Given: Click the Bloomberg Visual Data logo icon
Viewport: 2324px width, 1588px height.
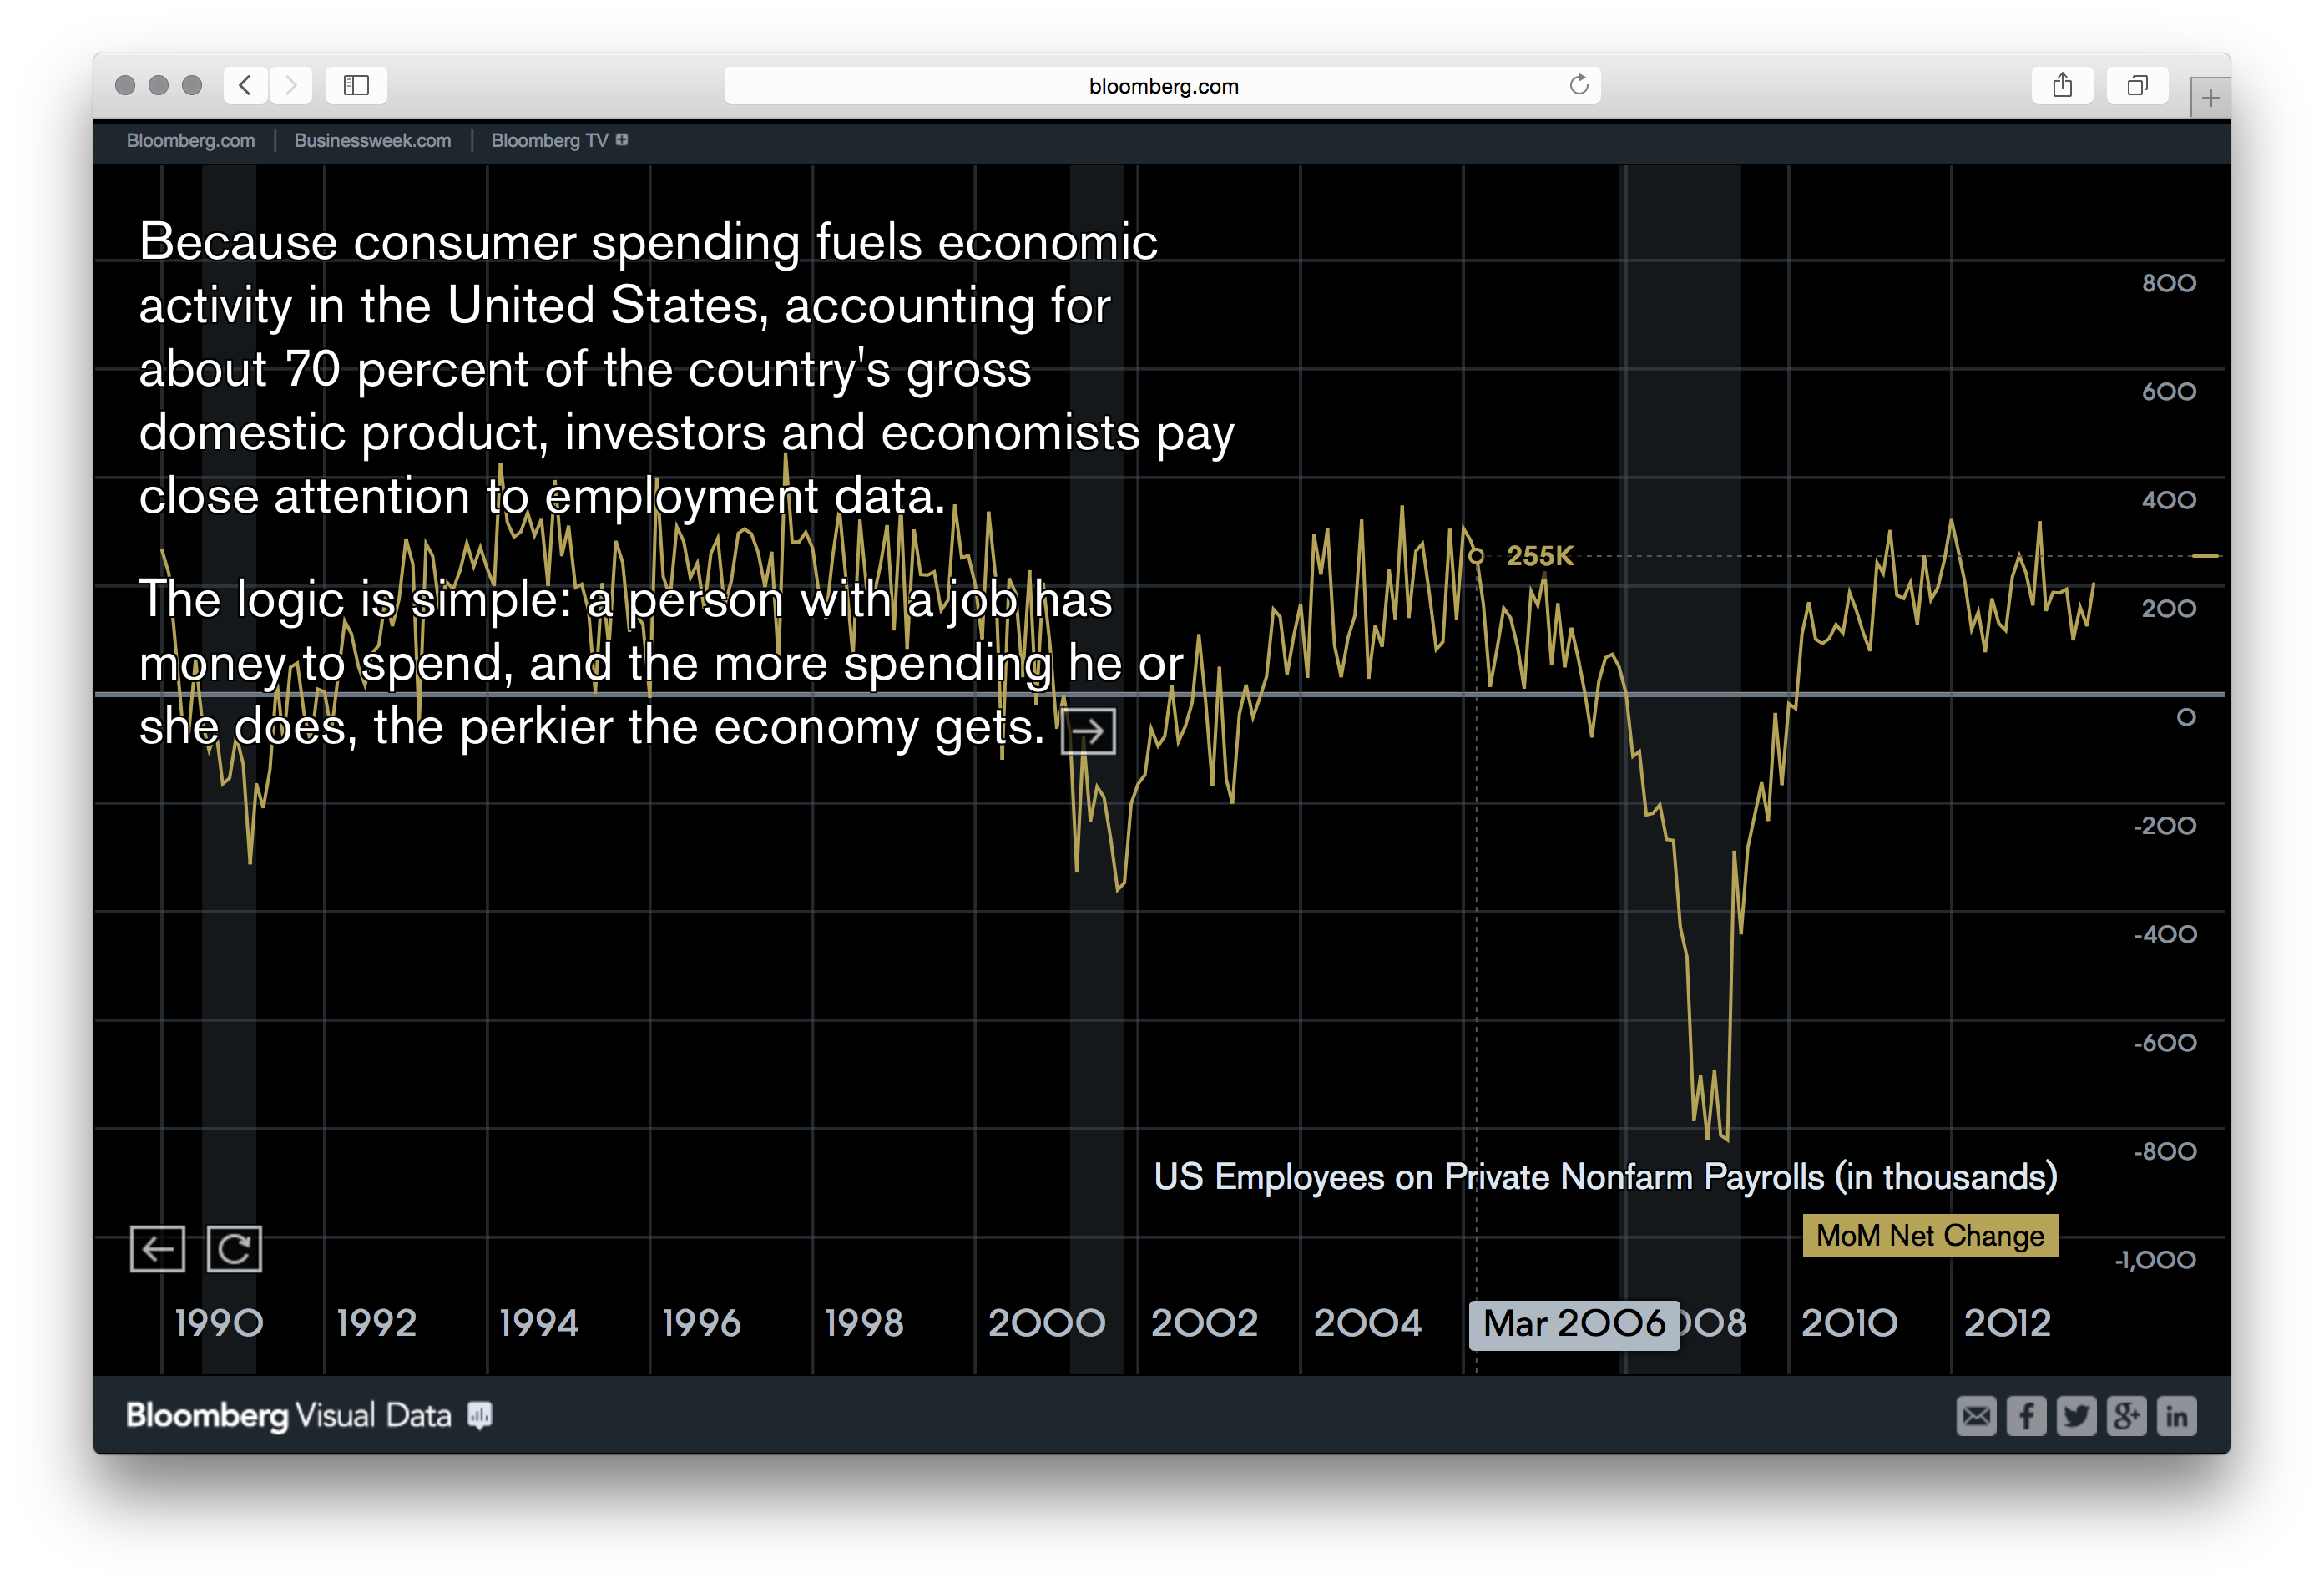Looking at the screenshot, I should 479,1415.
